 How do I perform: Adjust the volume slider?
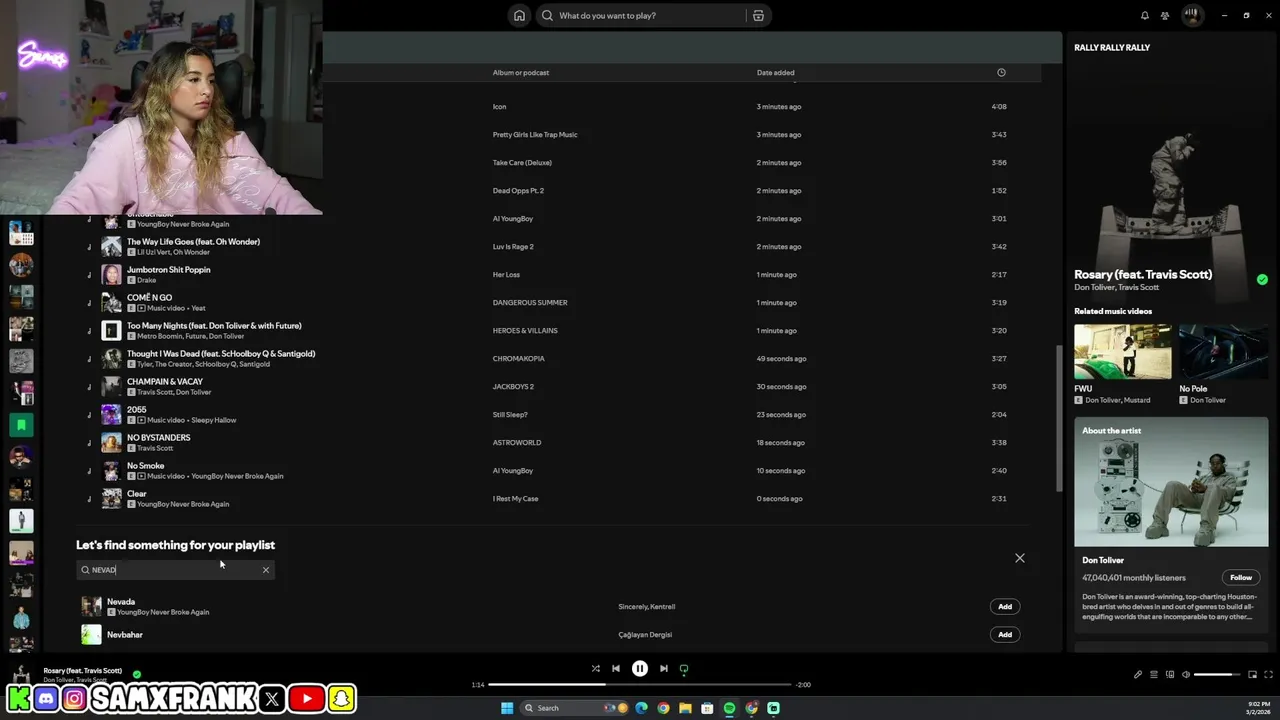(1218, 675)
